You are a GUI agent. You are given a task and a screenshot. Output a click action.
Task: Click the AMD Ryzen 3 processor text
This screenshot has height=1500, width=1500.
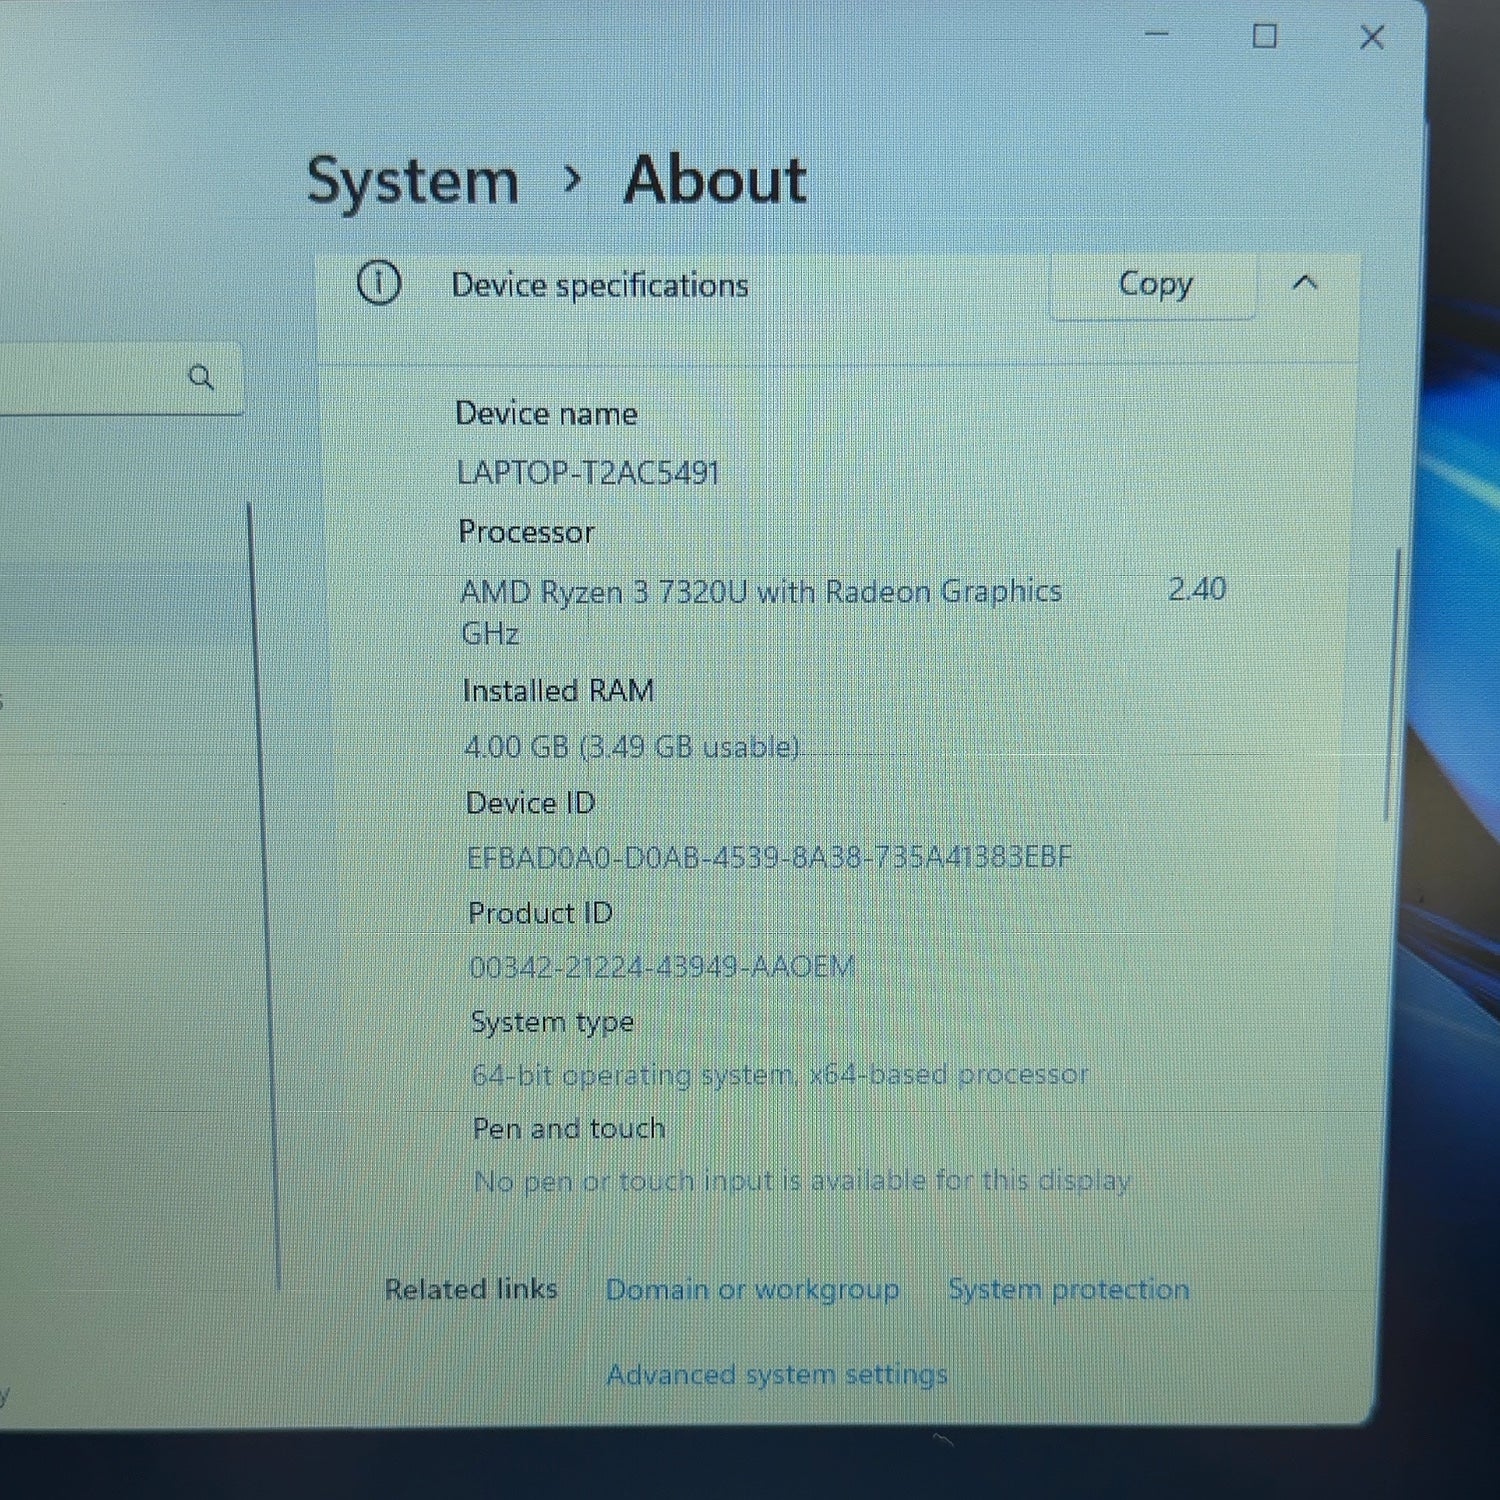[x=761, y=592]
